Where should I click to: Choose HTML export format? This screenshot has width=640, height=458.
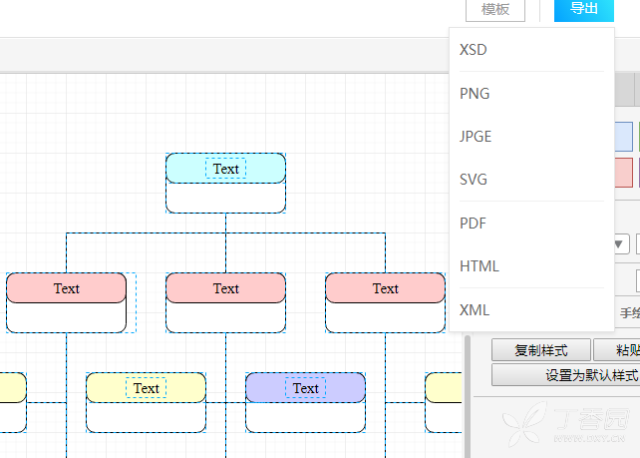pyautogui.click(x=531, y=266)
